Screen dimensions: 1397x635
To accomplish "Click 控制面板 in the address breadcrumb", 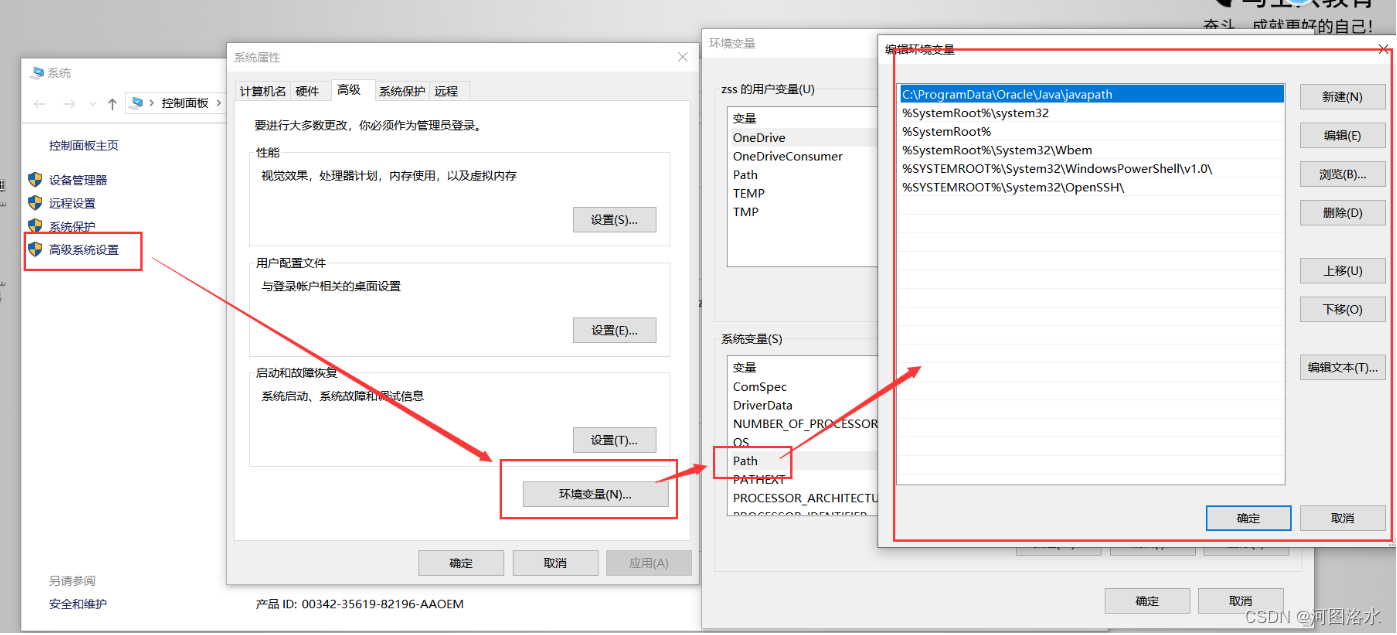I will (185, 103).
